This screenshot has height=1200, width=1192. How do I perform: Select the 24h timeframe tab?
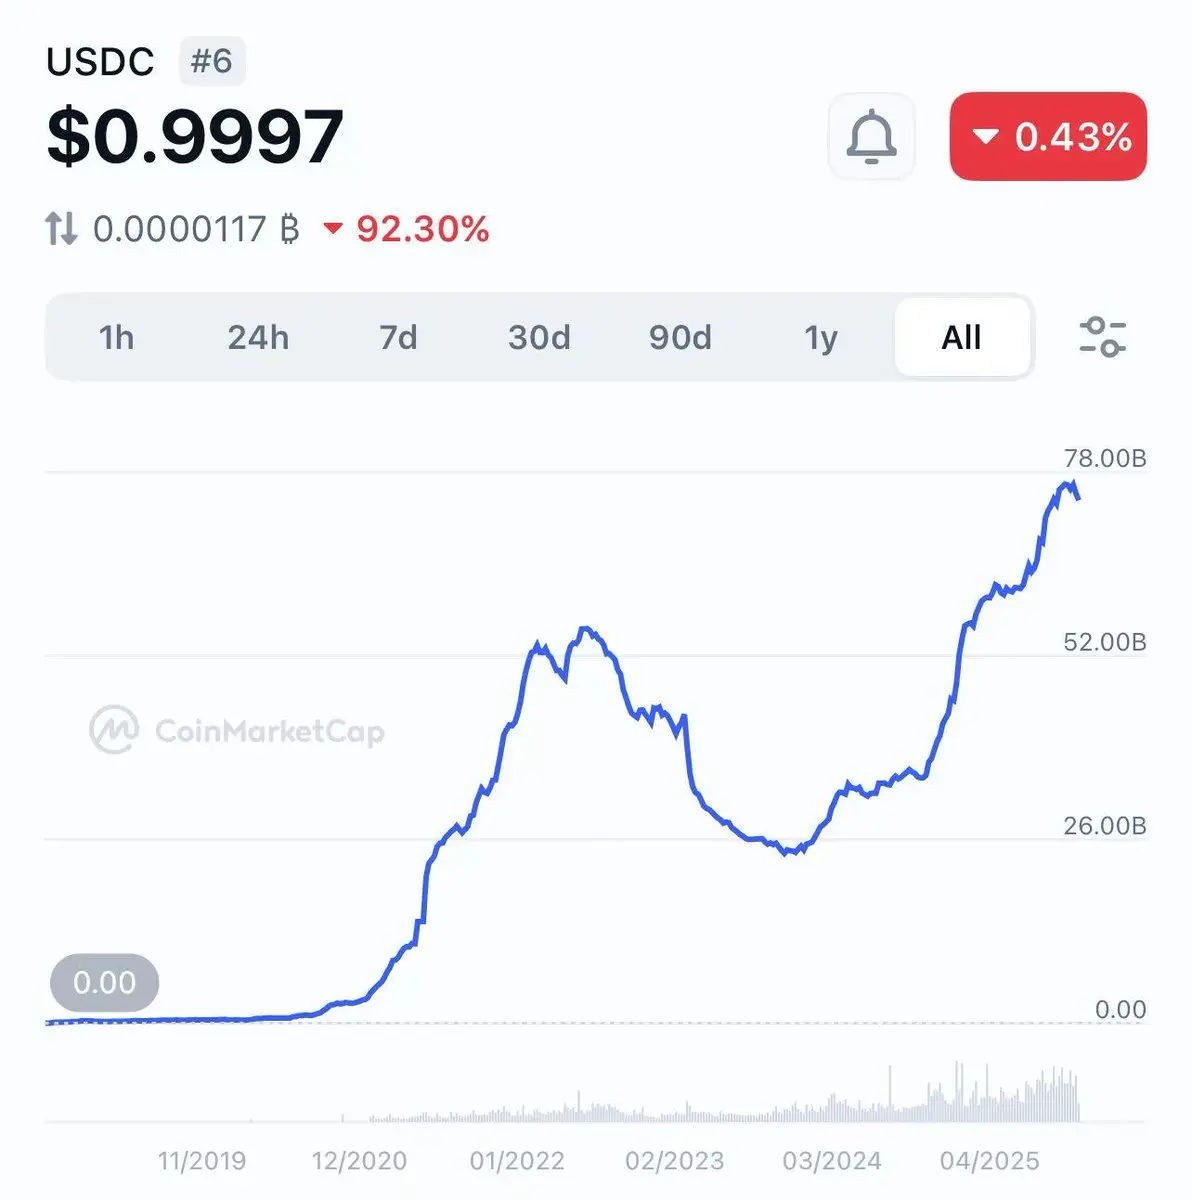point(258,337)
